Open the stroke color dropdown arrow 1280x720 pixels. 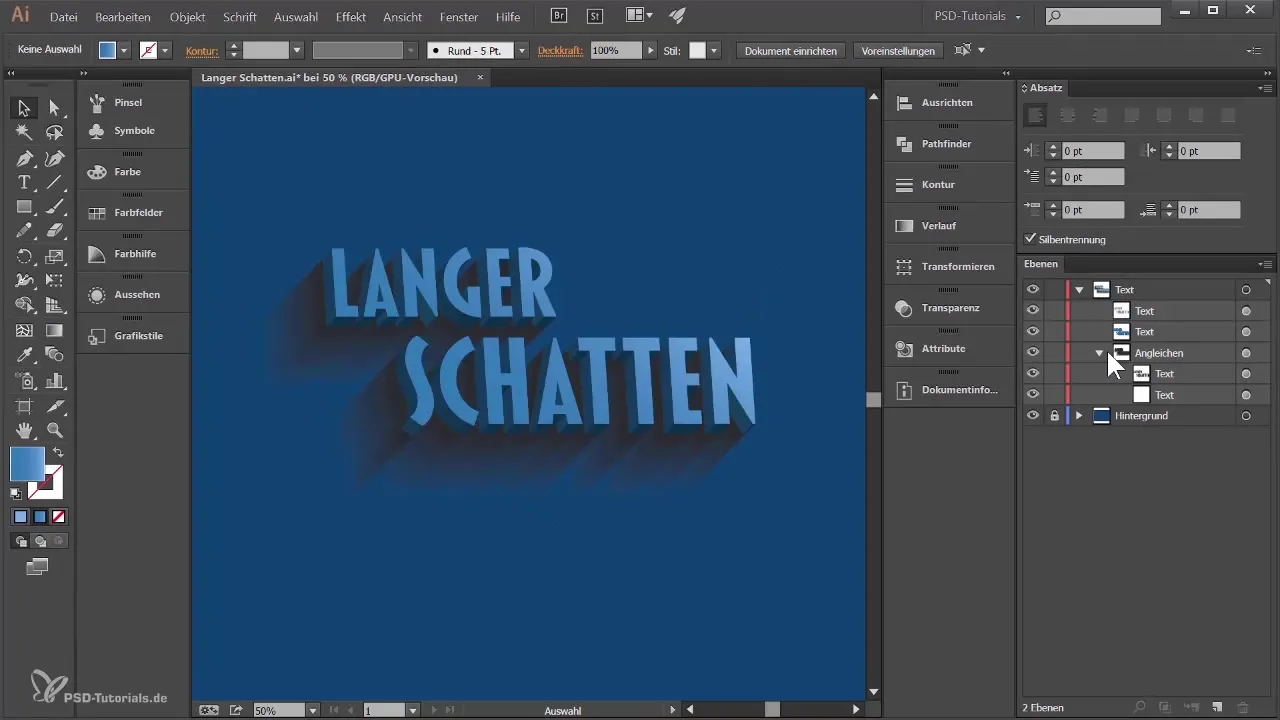165,50
